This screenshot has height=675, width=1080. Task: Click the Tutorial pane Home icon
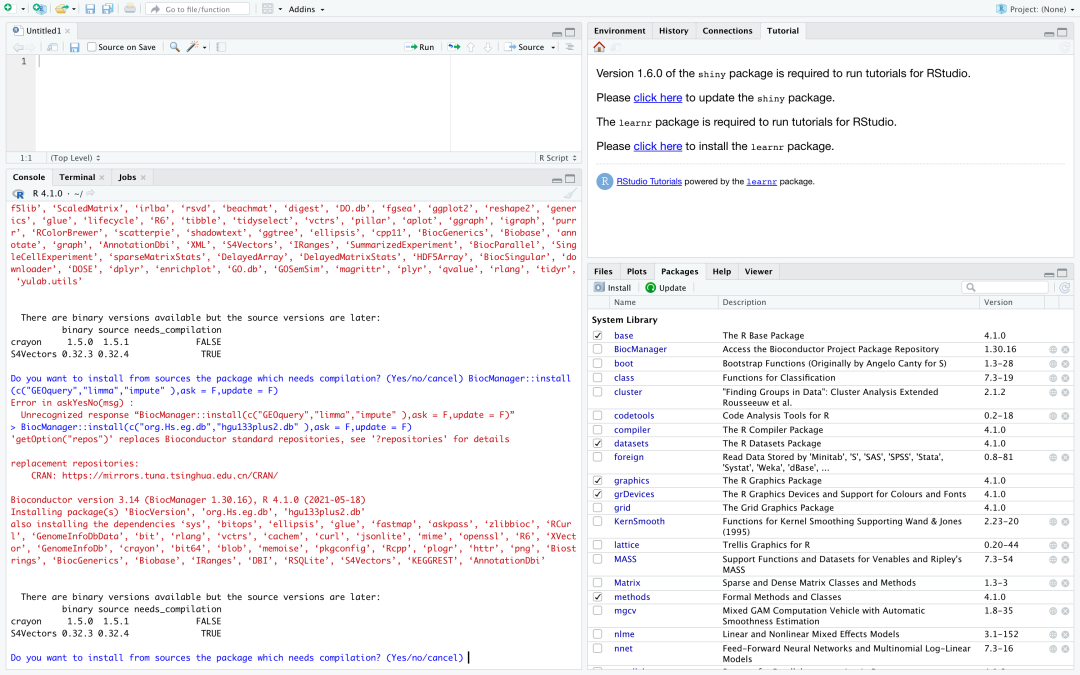(599, 47)
